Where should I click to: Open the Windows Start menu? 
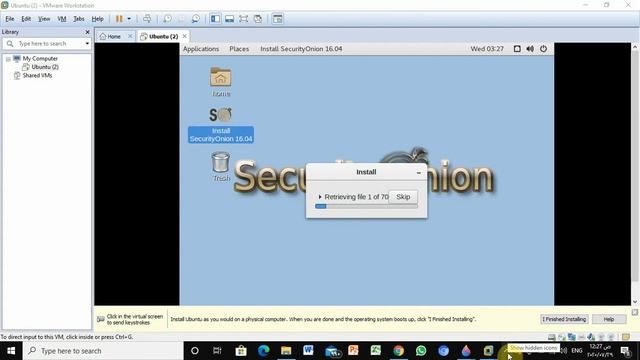11,351
